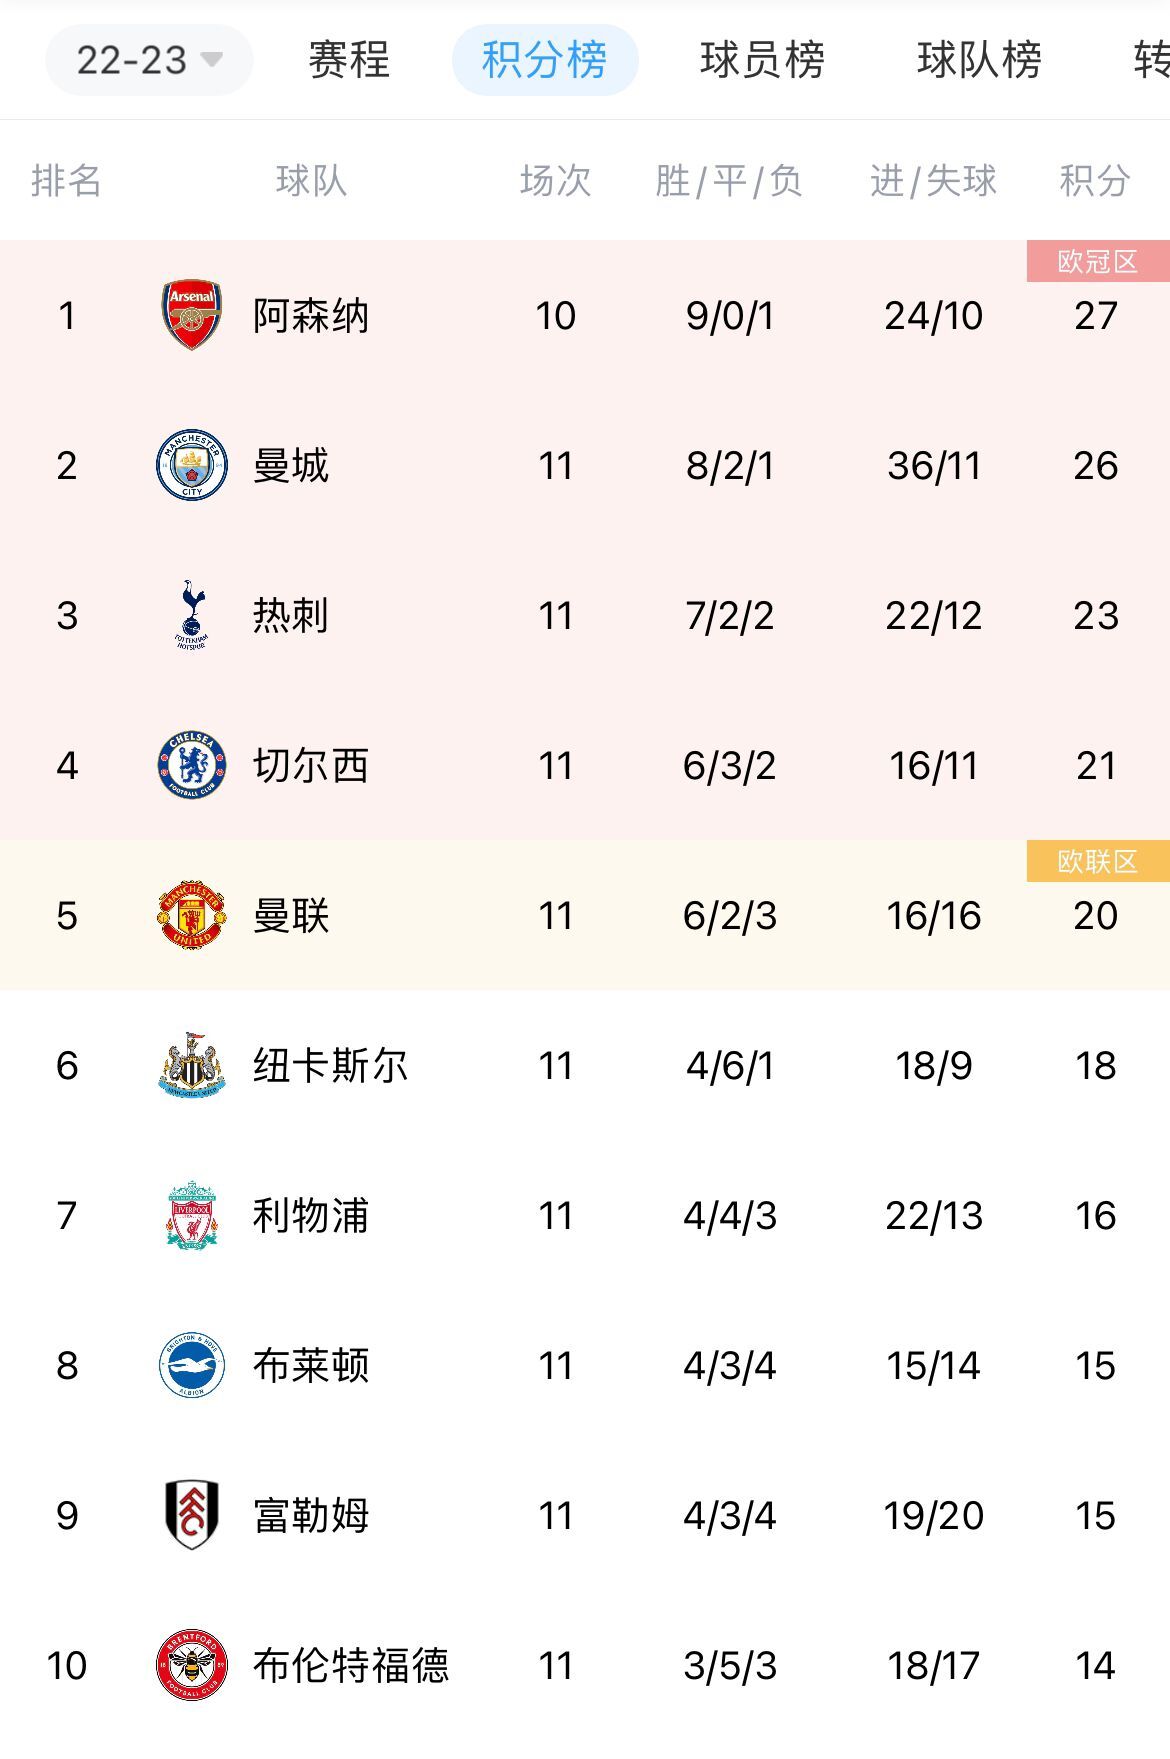Go to the 球队榜 tab
The image size is (1170, 1759).
pyautogui.click(x=979, y=60)
